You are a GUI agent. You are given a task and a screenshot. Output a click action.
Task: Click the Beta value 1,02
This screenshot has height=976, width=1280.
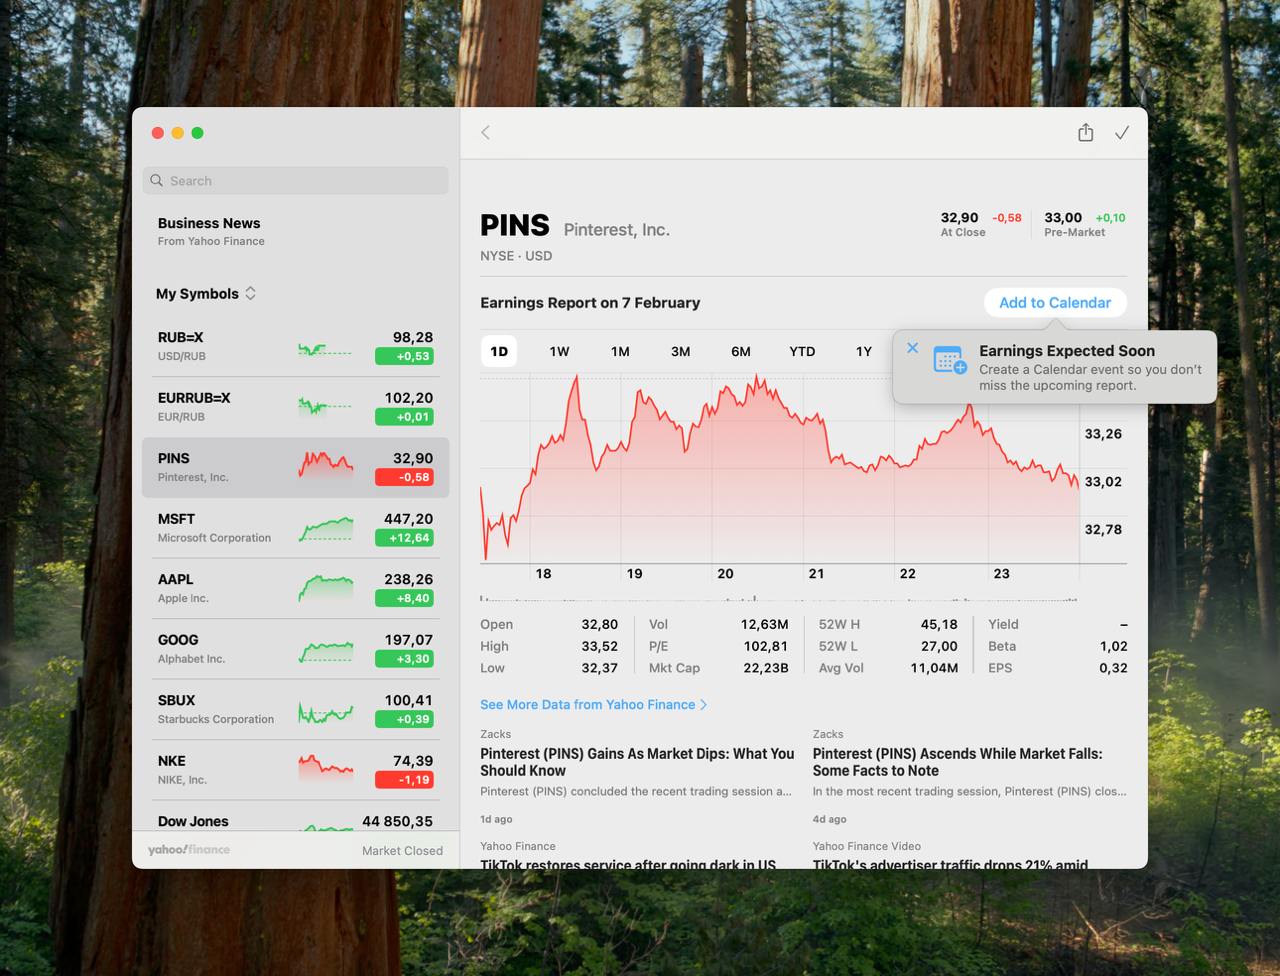click(x=1113, y=646)
